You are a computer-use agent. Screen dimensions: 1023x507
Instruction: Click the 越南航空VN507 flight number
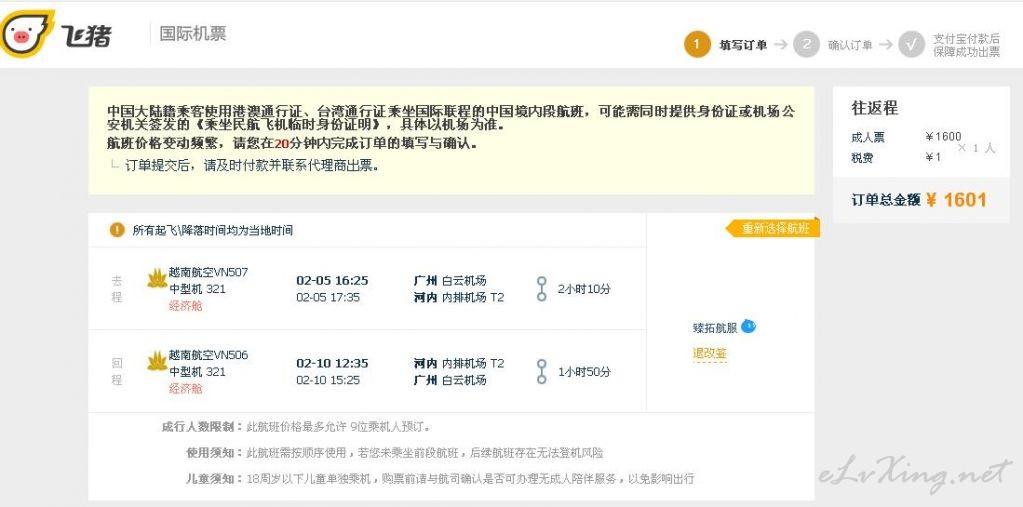[x=208, y=272]
